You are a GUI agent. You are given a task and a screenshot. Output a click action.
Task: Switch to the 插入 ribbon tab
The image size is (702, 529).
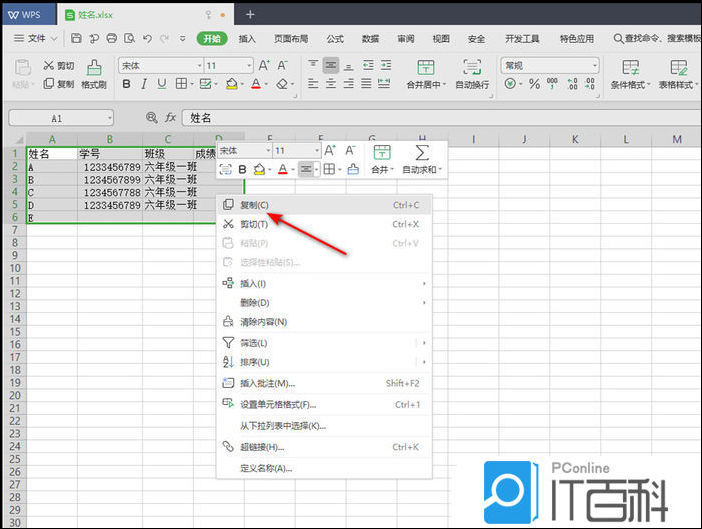247,38
